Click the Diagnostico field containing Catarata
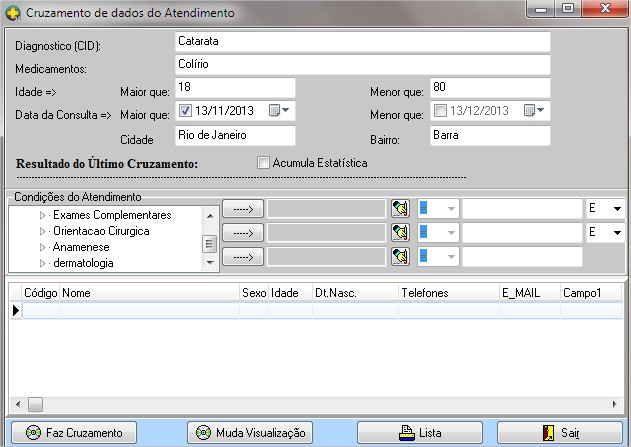Viewport: 631px width, 447px height. click(x=361, y=42)
